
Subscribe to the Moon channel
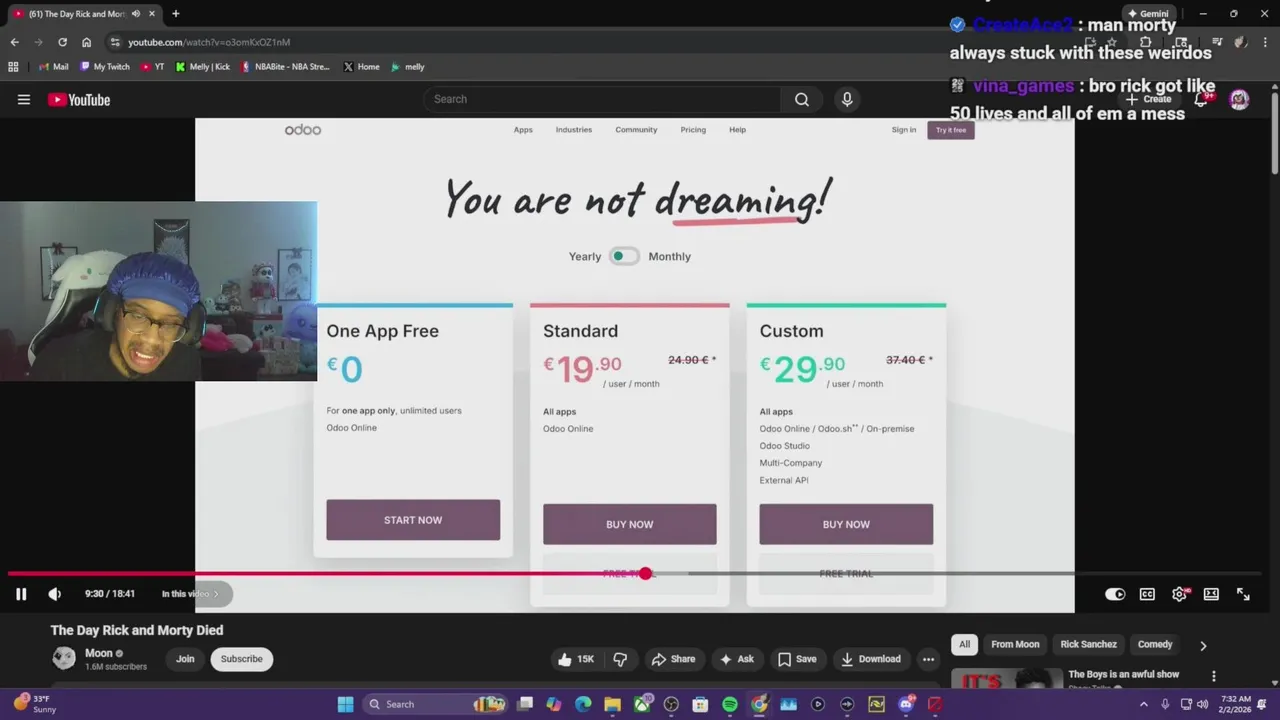point(241,659)
